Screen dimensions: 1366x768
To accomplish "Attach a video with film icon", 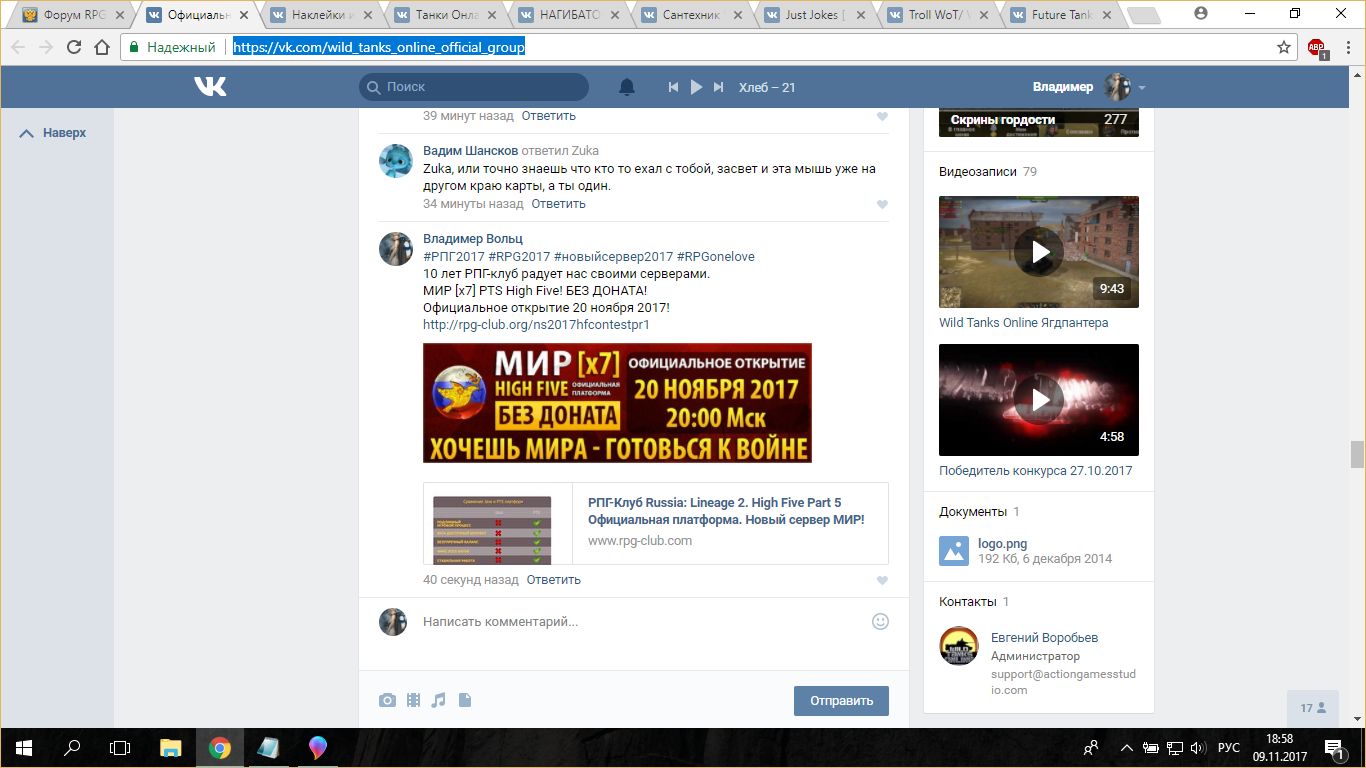I will point(413,701).
